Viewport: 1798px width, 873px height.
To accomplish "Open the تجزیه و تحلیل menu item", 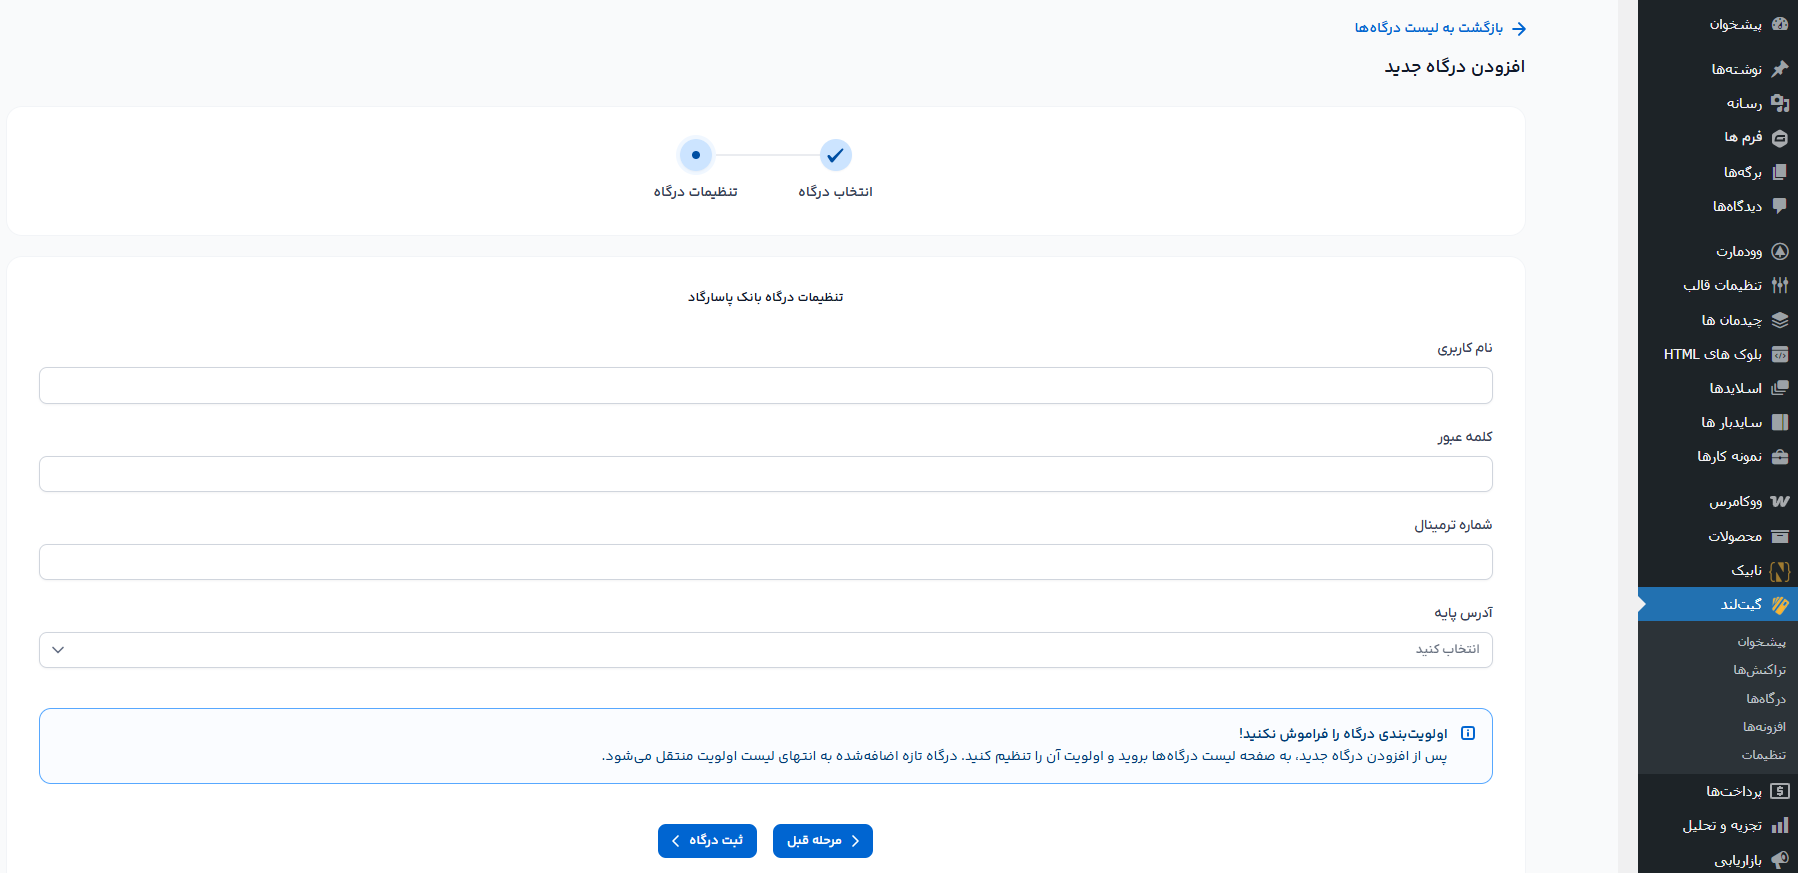I will (1718, 825).
